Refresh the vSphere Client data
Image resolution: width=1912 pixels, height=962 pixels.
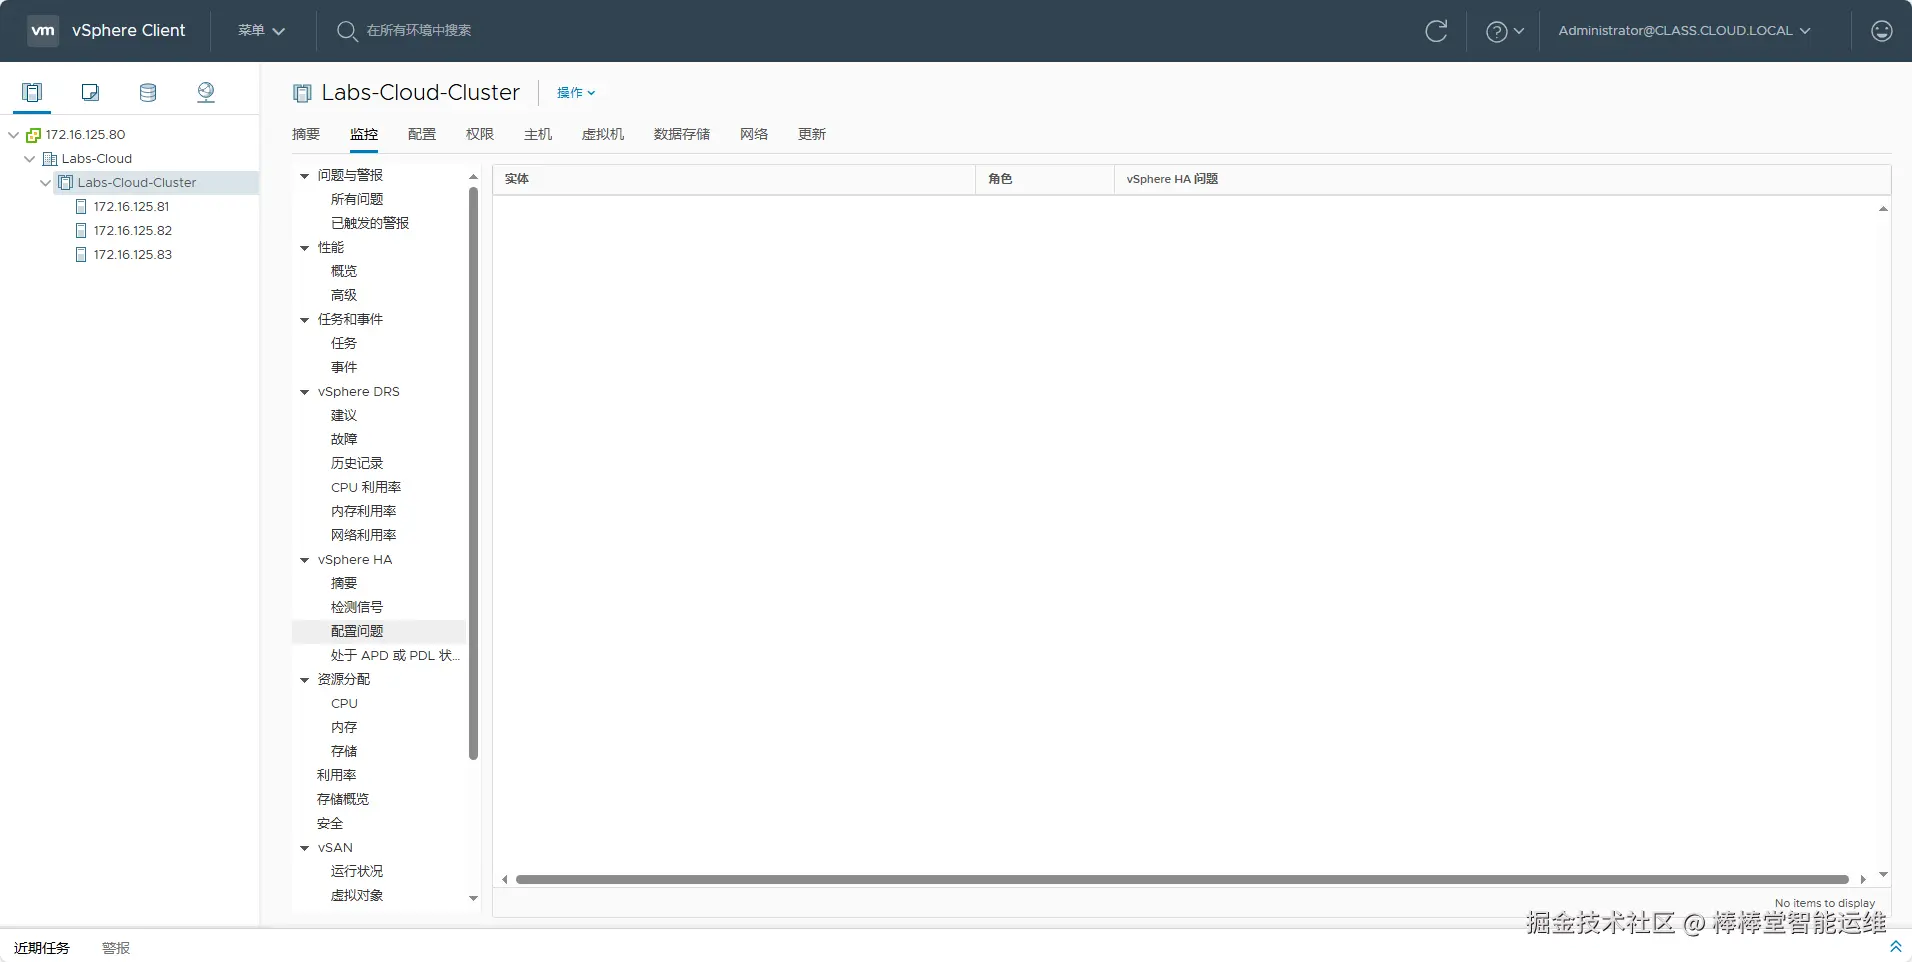pyautogui.click(x=1436, y=31)
